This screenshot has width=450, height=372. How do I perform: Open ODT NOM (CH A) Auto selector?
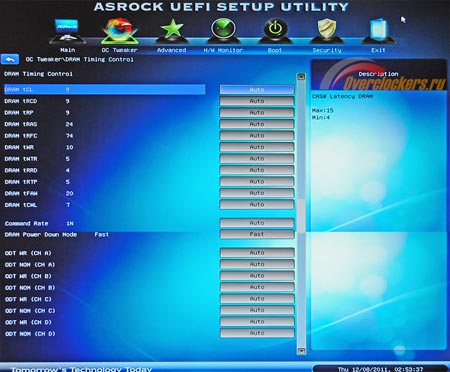(x=257, y=264)
